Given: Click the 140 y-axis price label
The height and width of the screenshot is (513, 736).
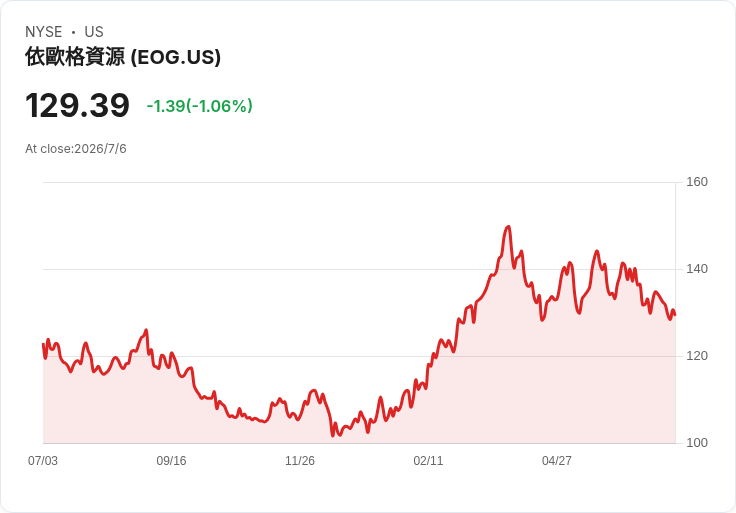Looking at the screenshot, I should pyautogui.click(x=697, y=269).
